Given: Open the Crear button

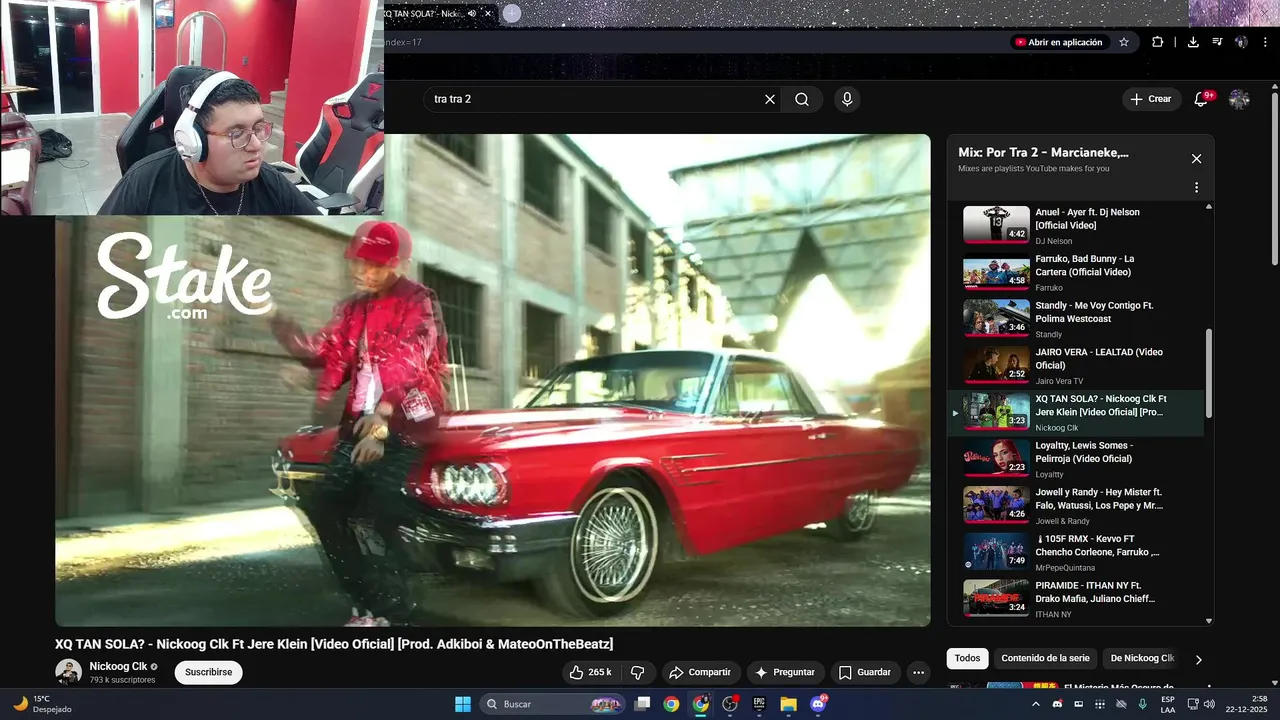Looking at the screenshot, I should 1151,99.
